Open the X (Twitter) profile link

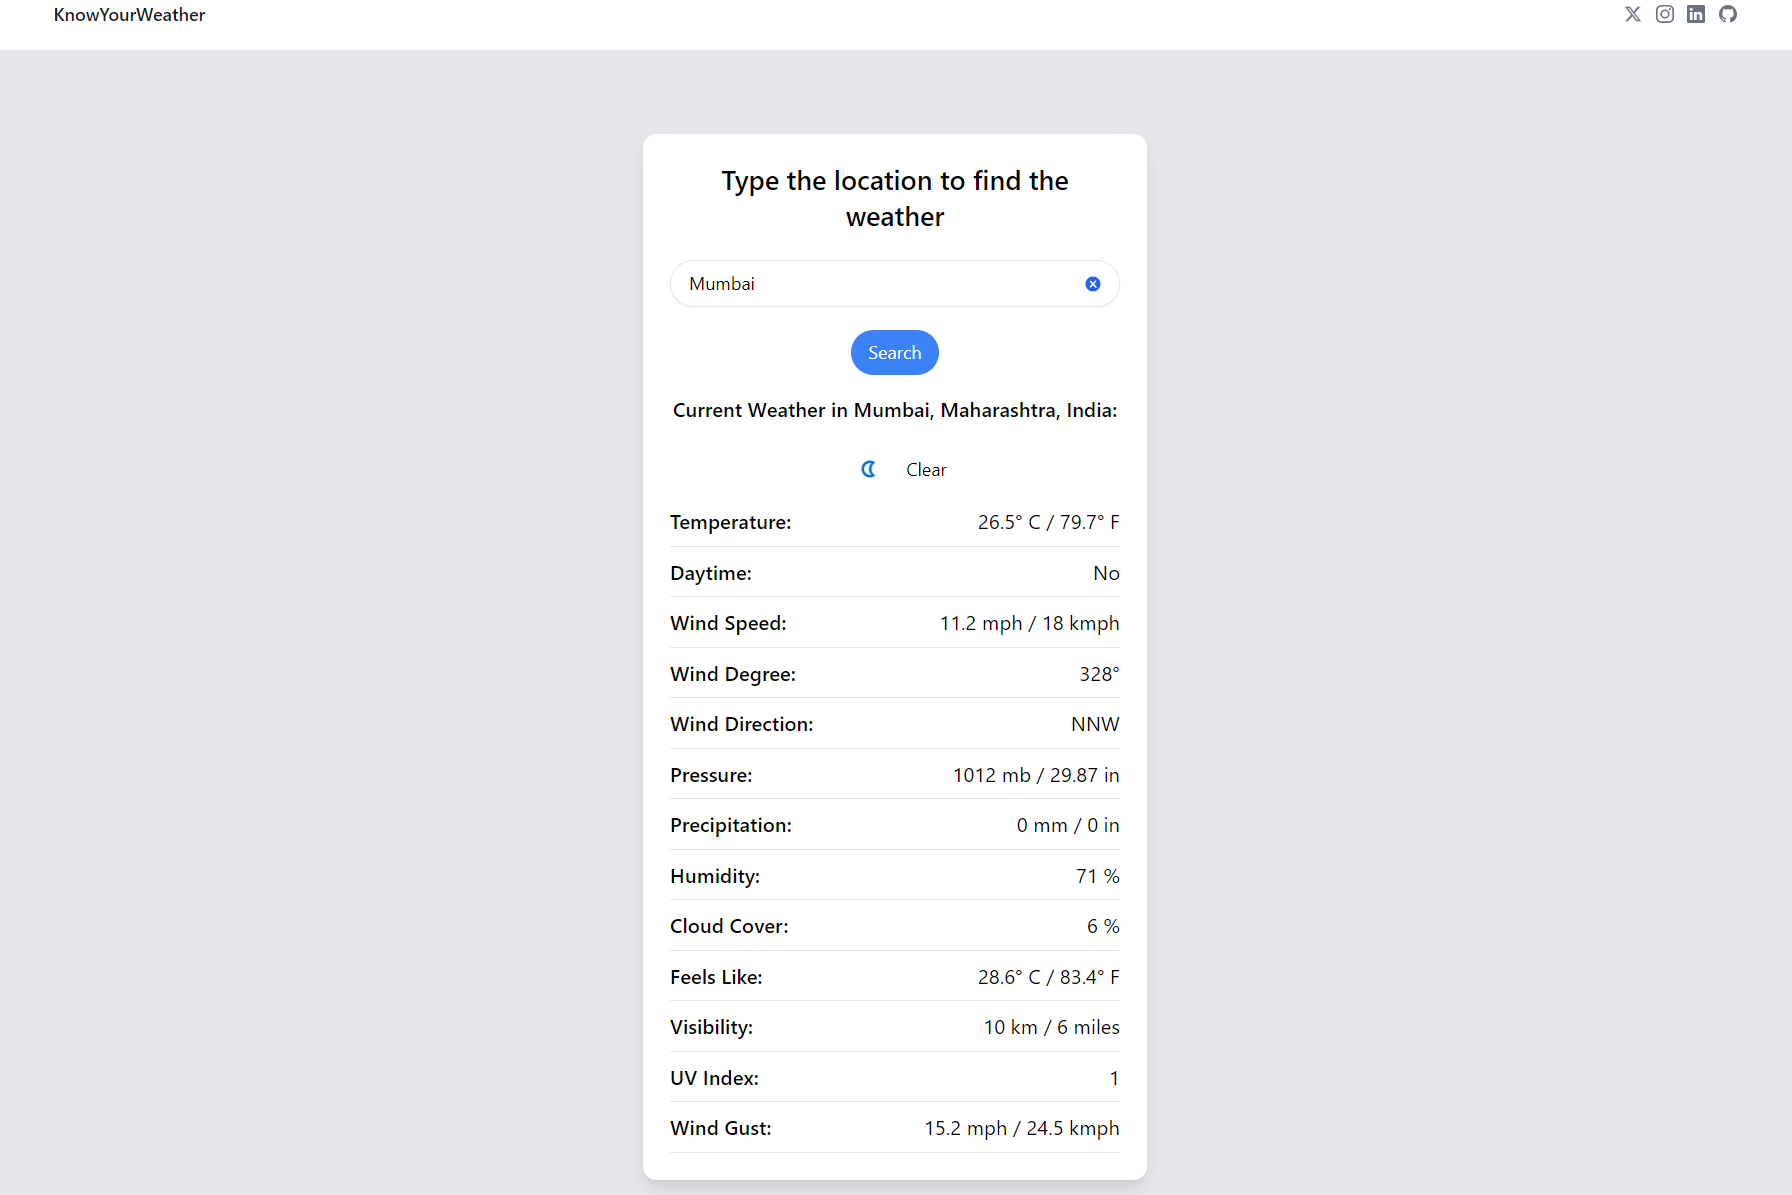coord(1633,14)
